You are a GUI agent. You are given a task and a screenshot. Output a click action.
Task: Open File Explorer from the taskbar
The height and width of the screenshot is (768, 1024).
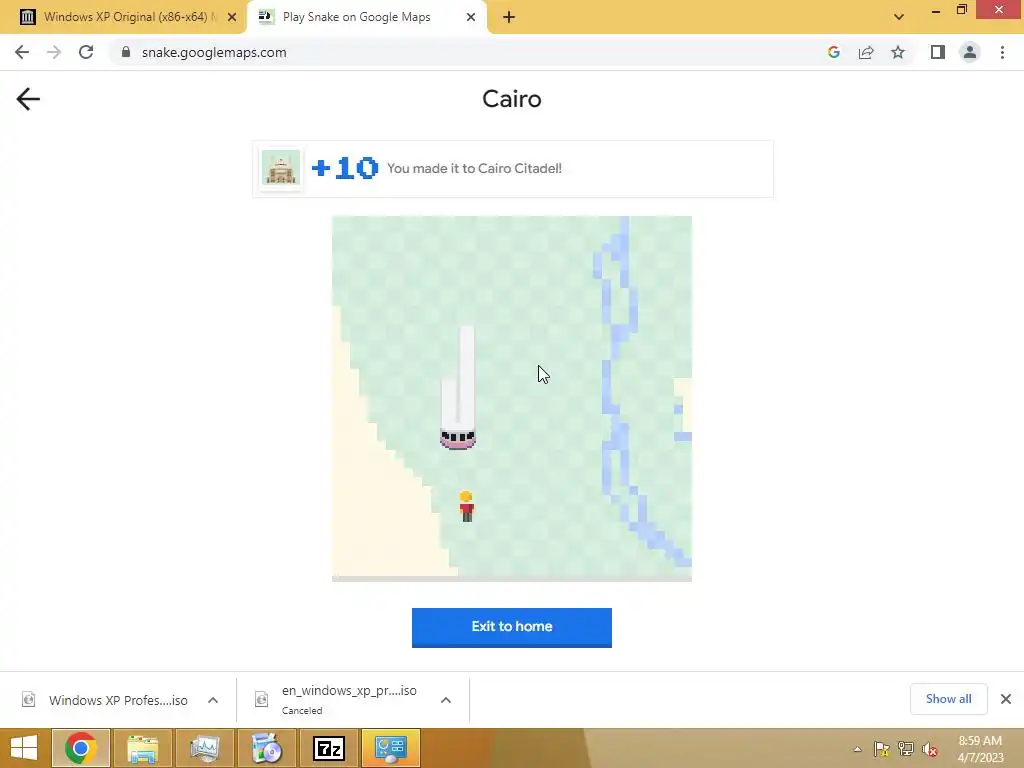pyautogui.click(x=142, y=748)
